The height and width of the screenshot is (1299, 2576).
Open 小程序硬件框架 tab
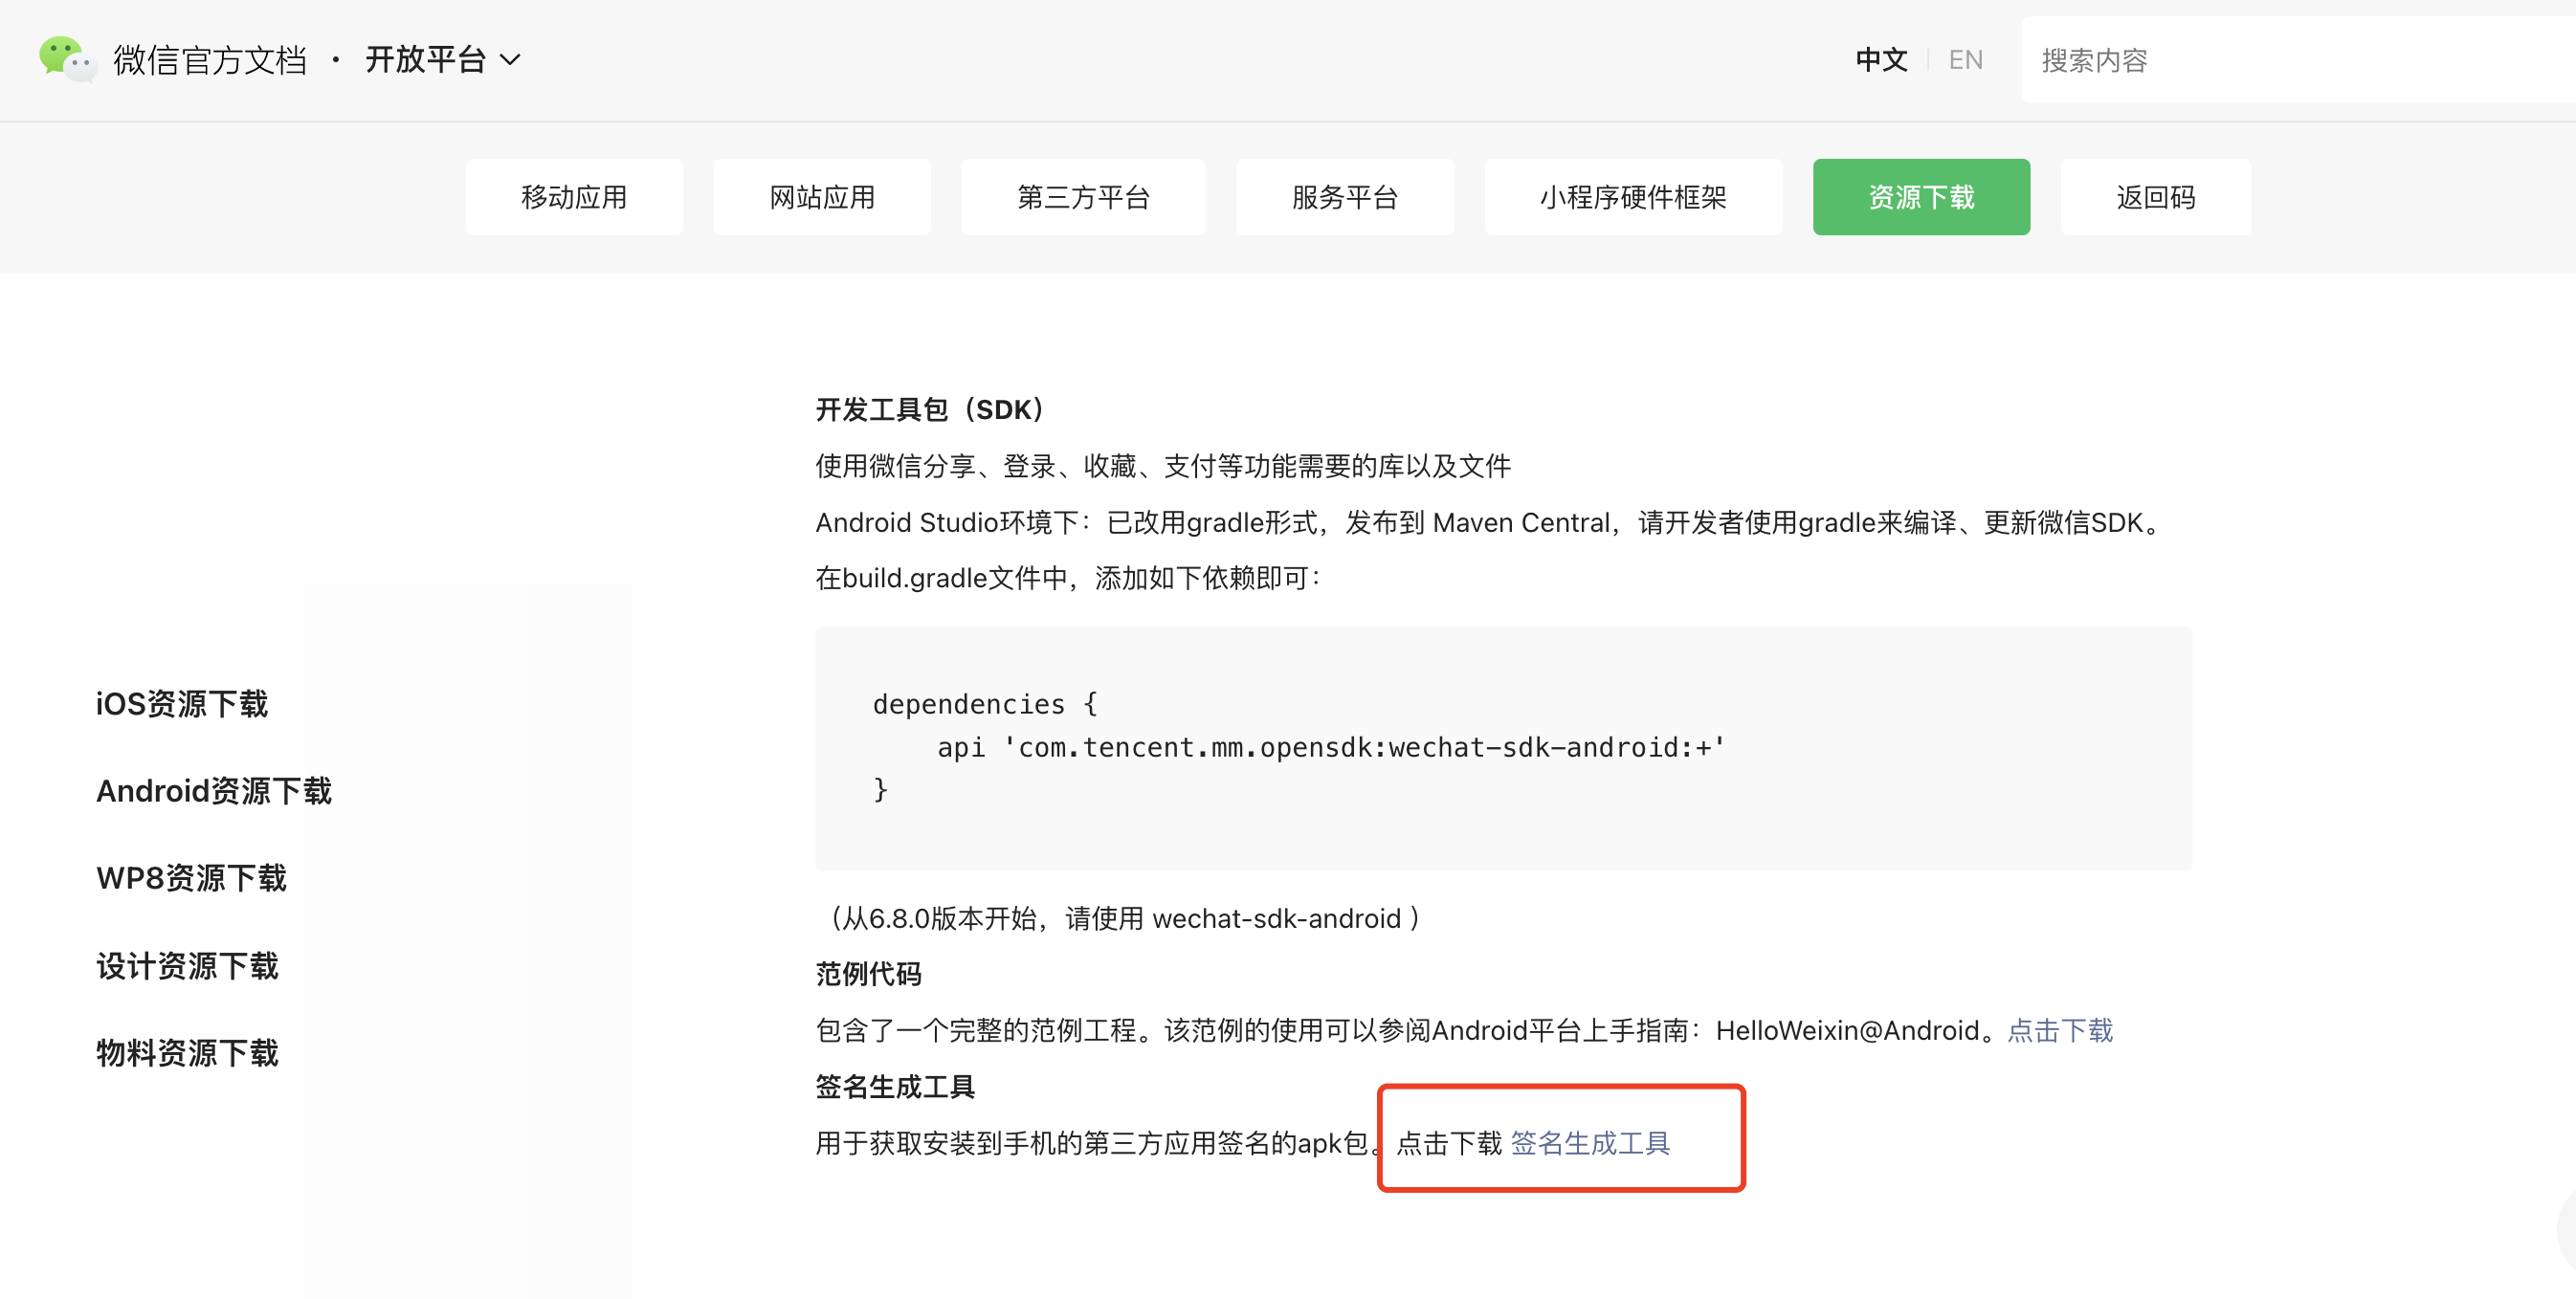(1632, 197)
